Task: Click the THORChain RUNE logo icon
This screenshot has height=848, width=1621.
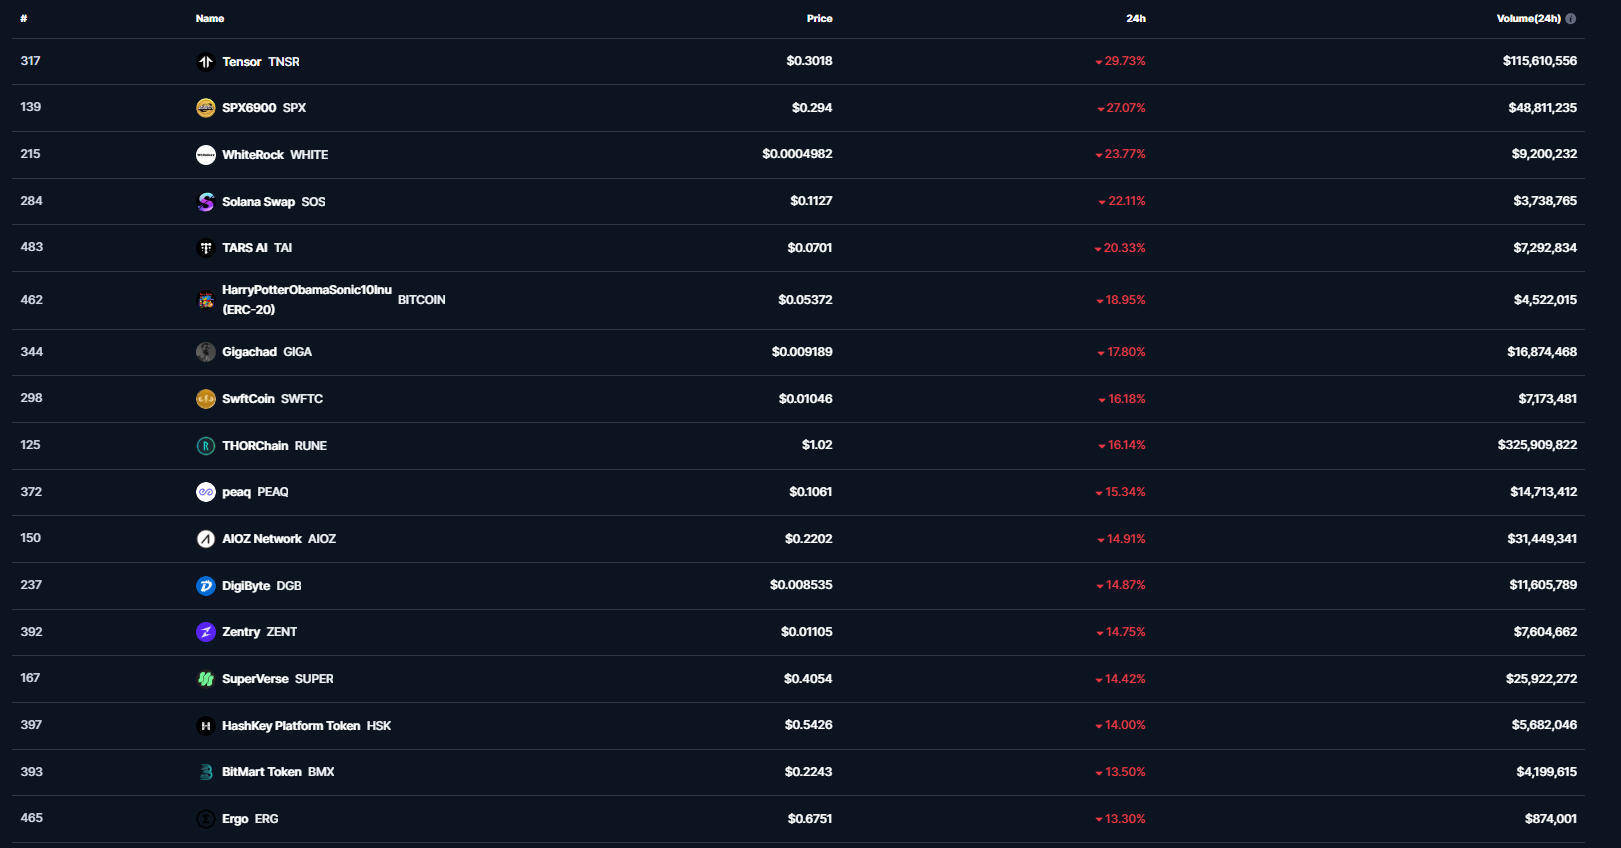Action: coord(206,446)
